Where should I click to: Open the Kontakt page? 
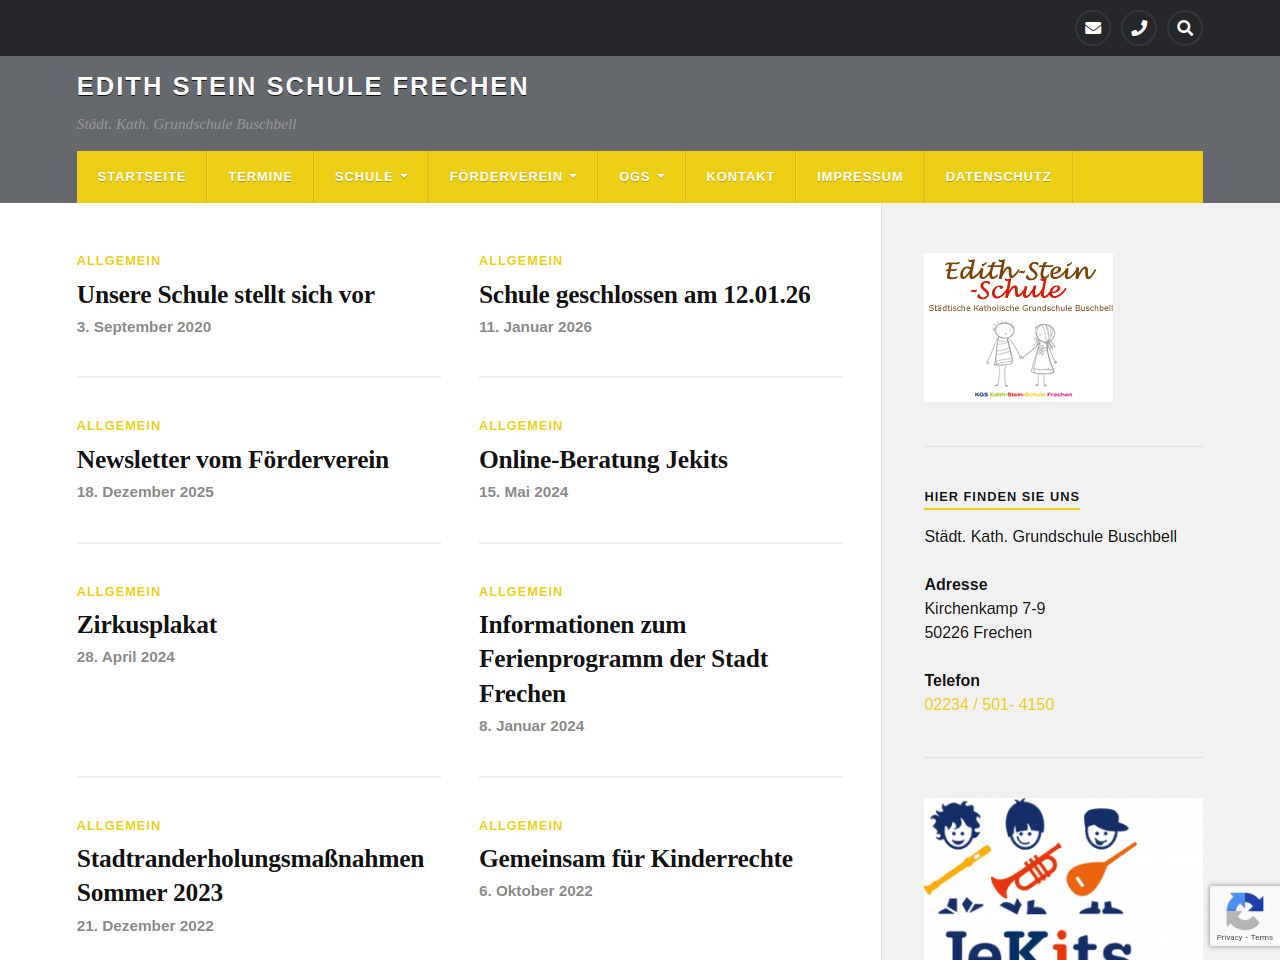coord(740,177)
